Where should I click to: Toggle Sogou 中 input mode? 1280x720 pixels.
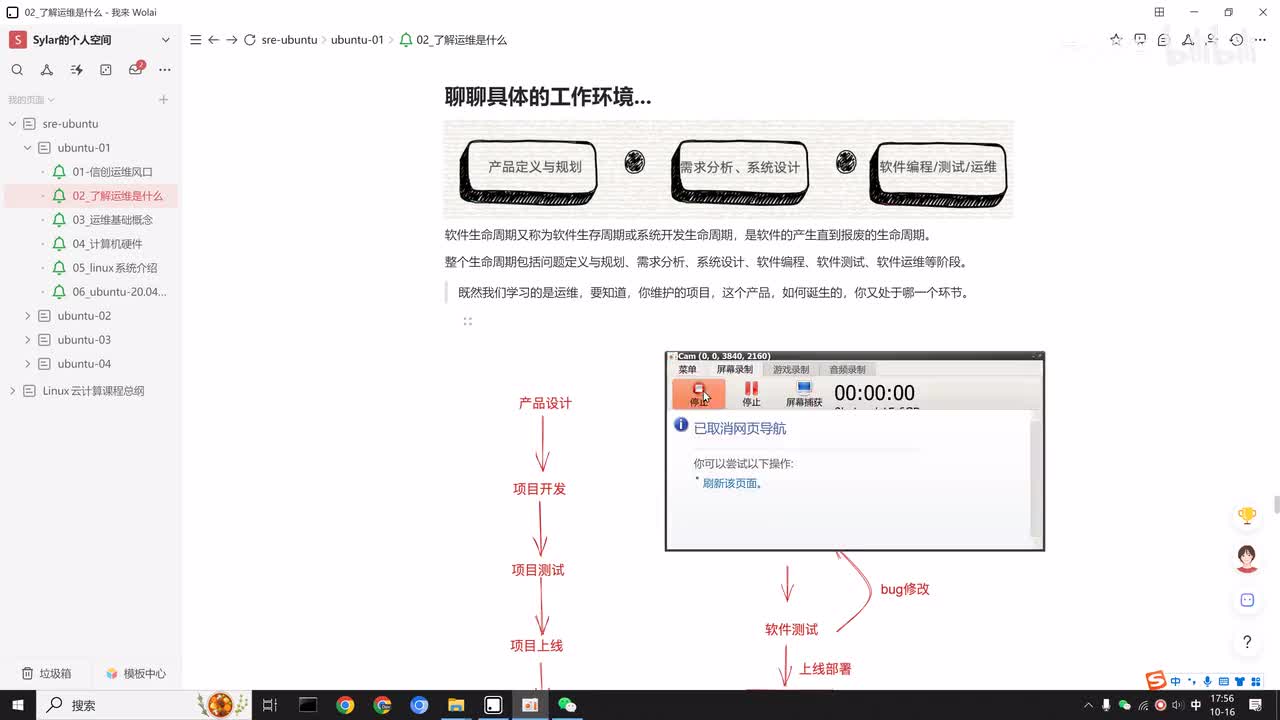1176,682
